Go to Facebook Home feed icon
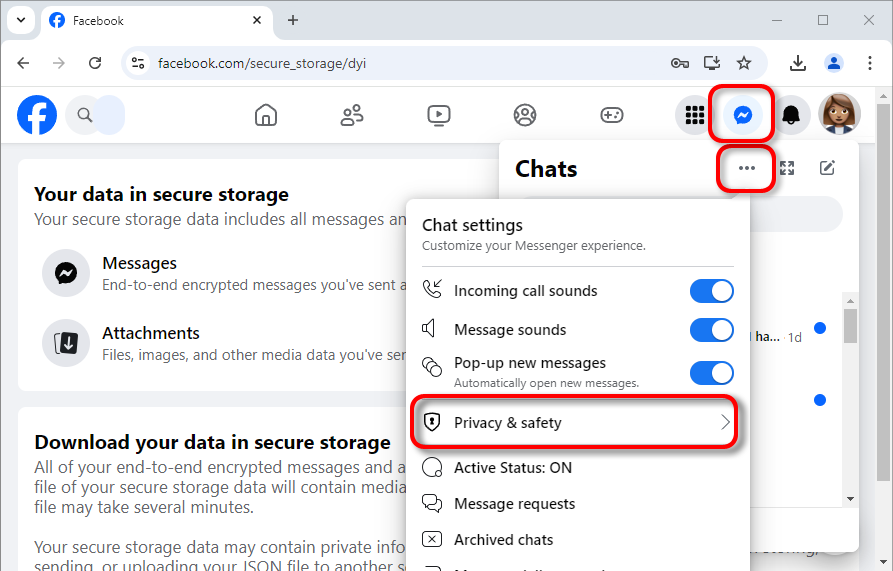The image size is (893, 571). pos(266,115)
